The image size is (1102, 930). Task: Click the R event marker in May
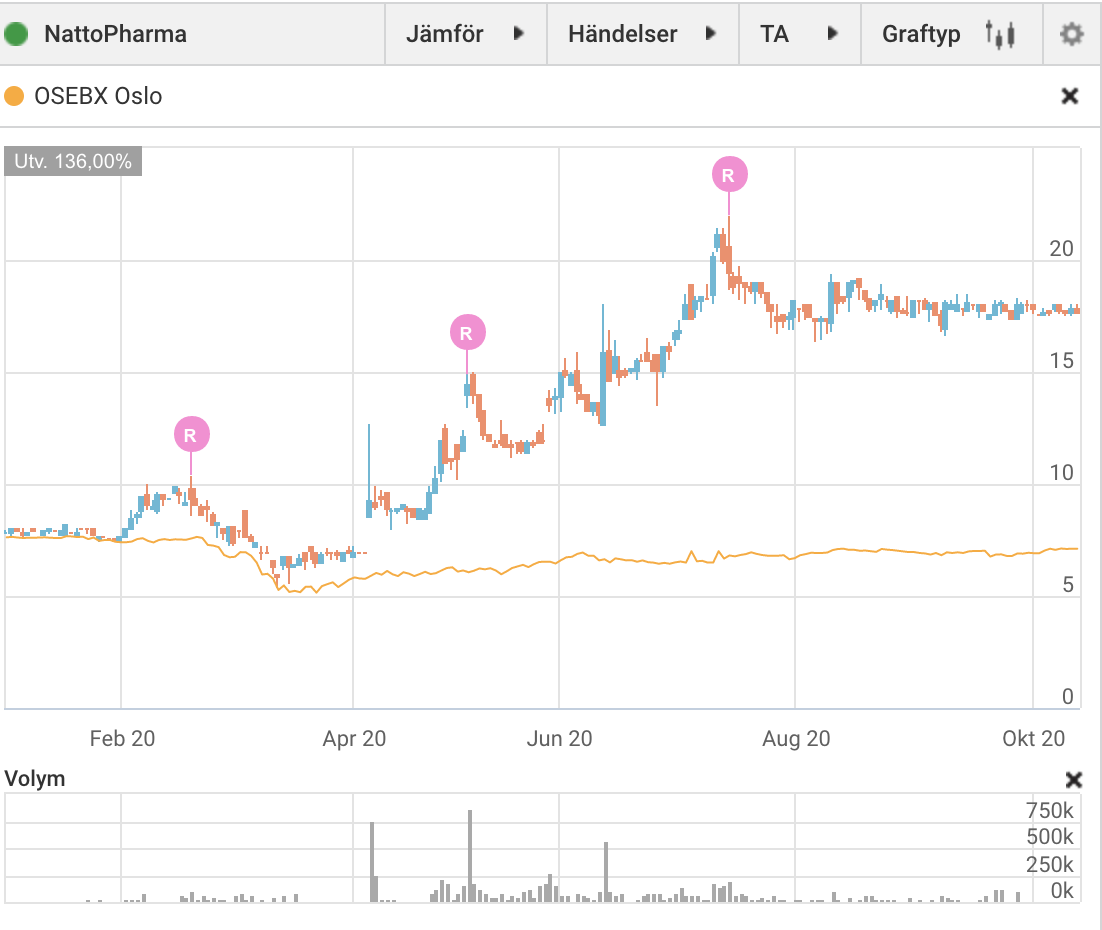tap(467, 332)
